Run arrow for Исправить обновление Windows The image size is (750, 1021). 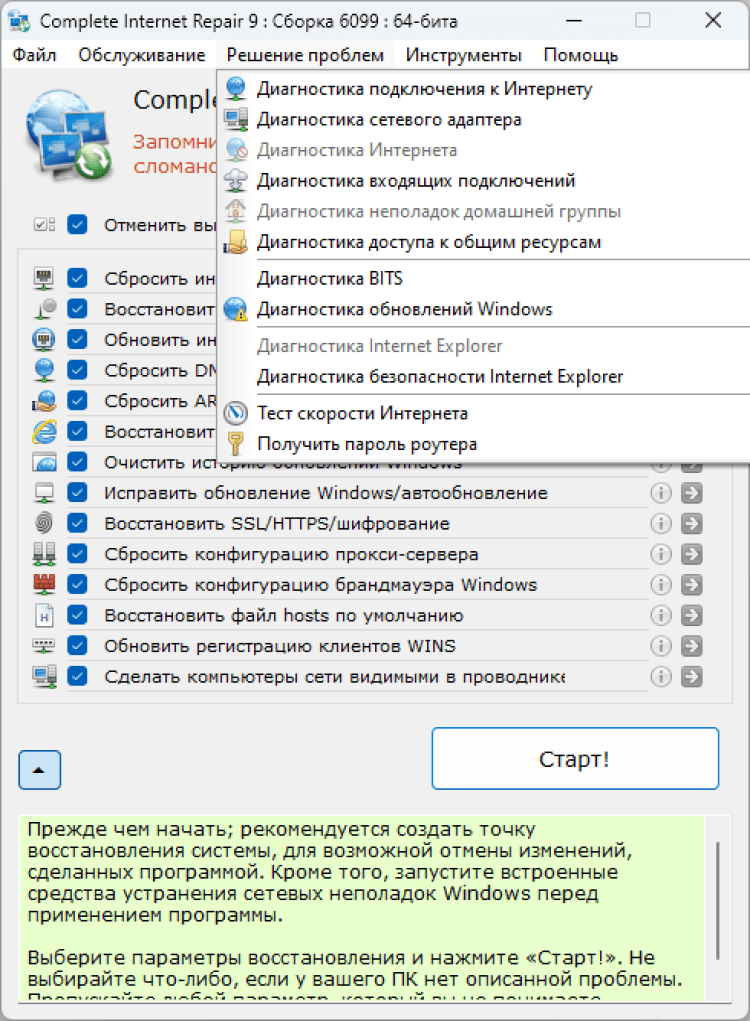click(x=691, y=493)
